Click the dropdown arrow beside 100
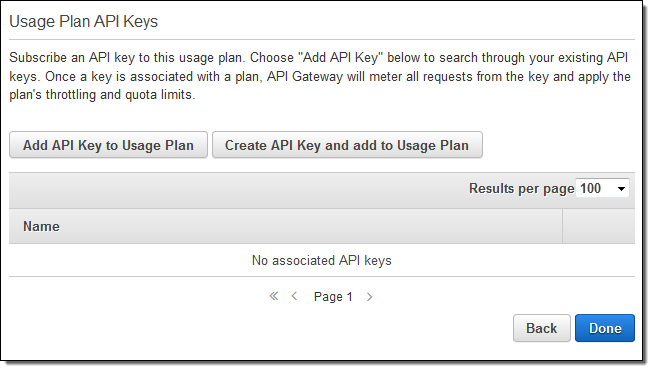Viewport: 653px width, 371px height. tap(621, 189)
